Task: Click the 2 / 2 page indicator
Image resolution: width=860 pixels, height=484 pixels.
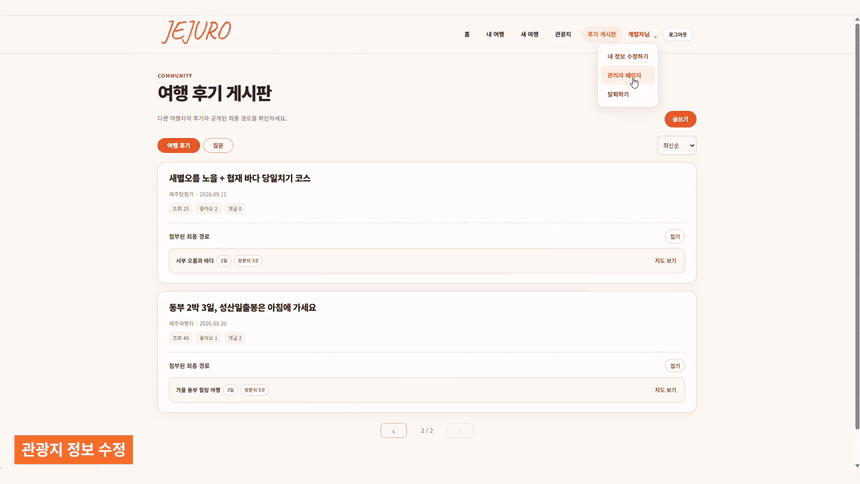Action: click(427, 431)
